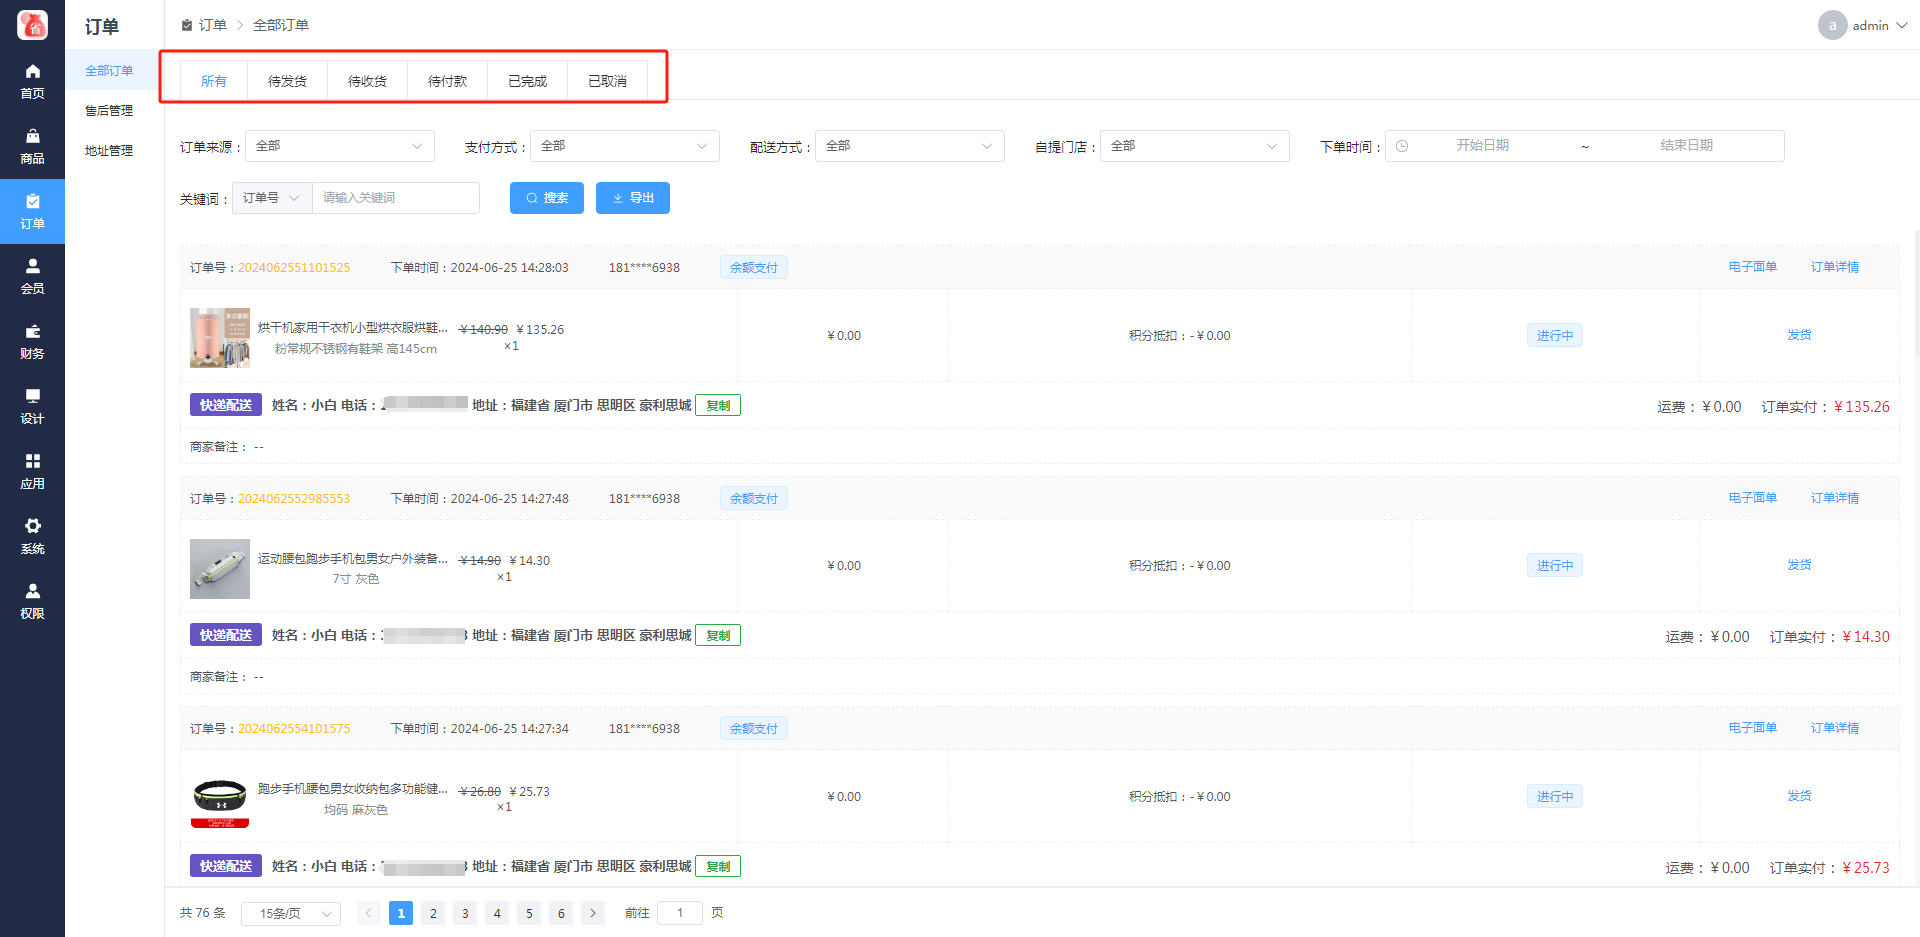Switch to the 已完成 tab

coord(527,81)
